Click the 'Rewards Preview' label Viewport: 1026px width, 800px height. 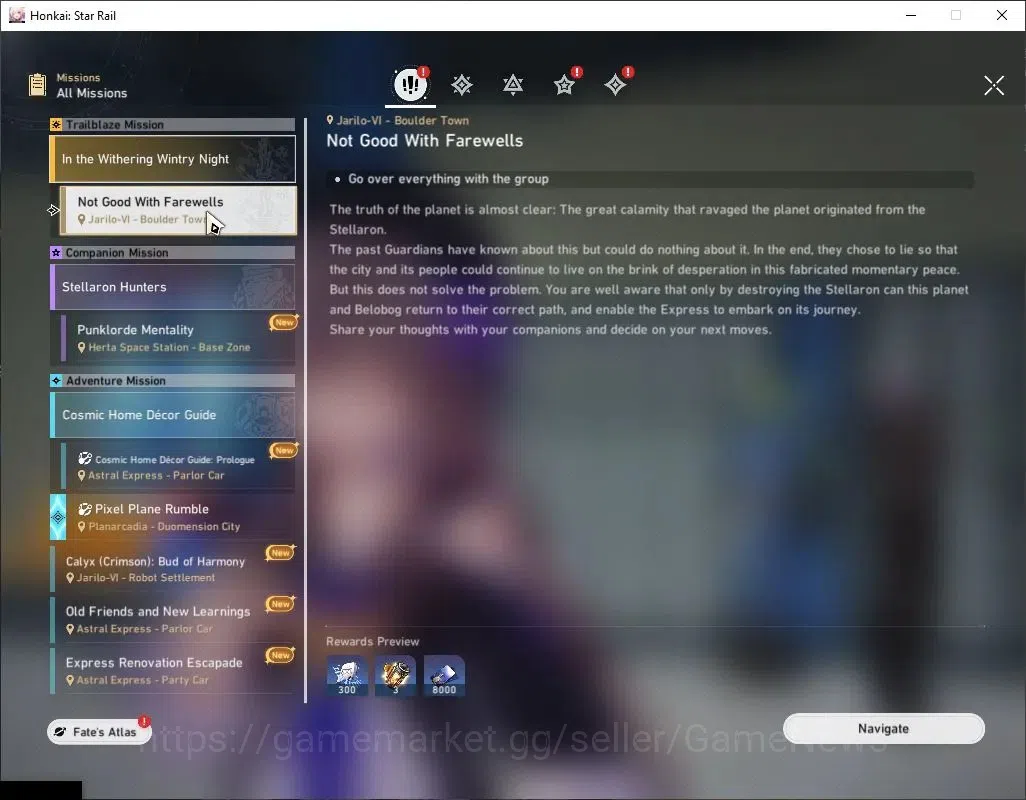click(x=372, y=641)
